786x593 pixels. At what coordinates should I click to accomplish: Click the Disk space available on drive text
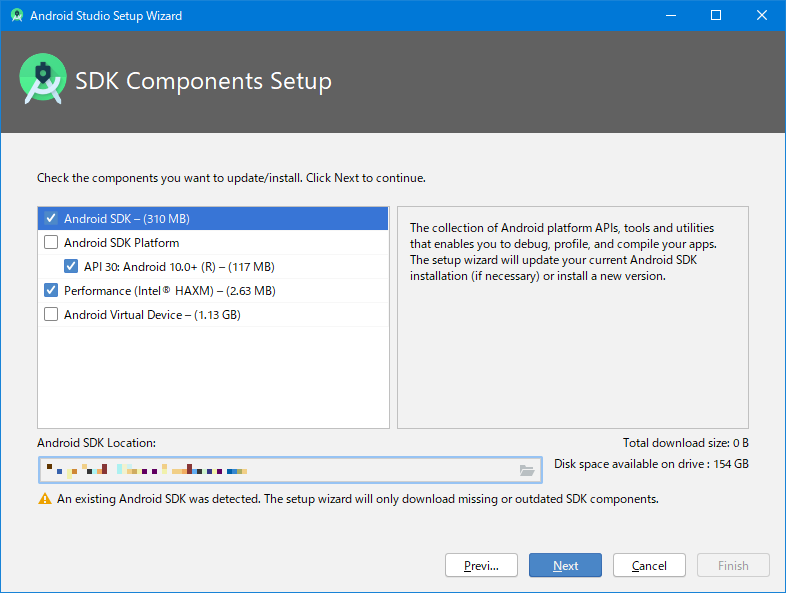[x=651, y=464]
